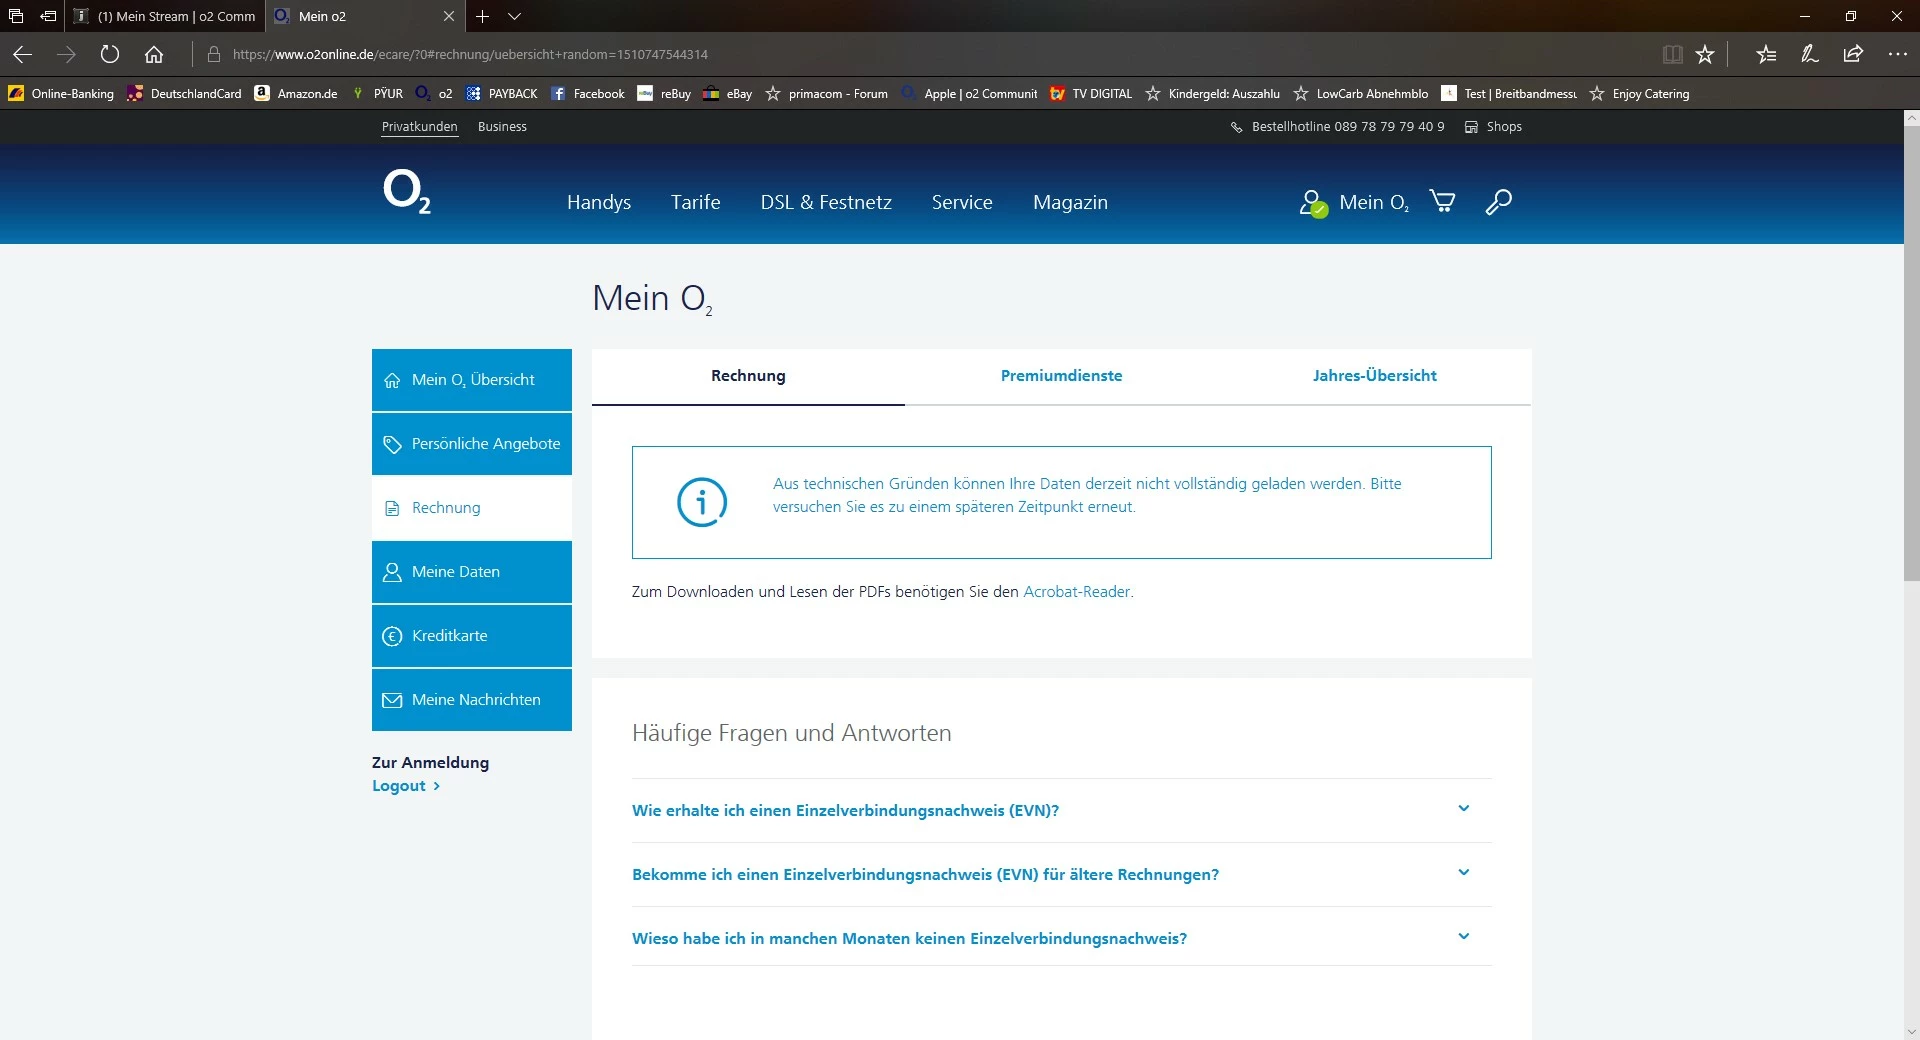
Task: Click the Bestellhotline phone number
Action: coord(1337,127)
